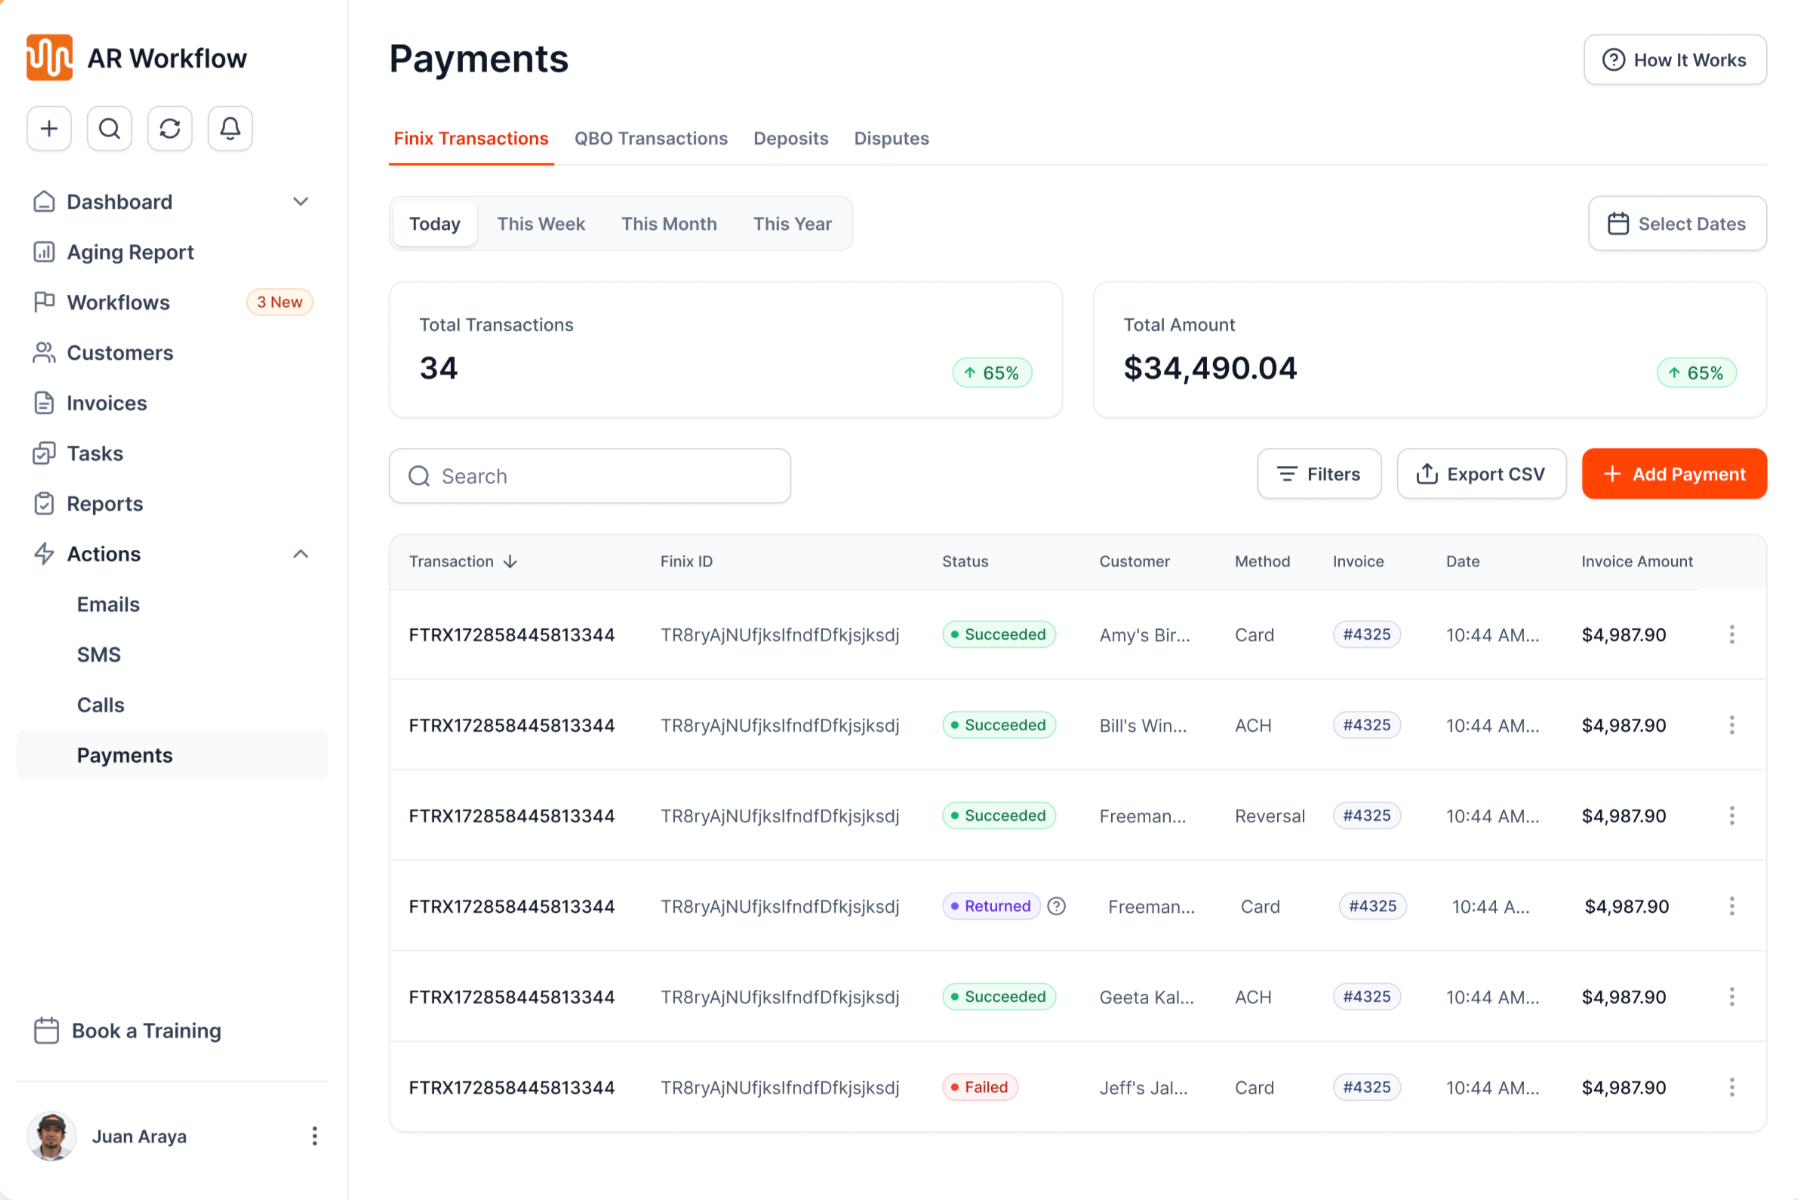1798x1200 pixels.
Task: Click Book a Training link
Action: pos(128,1031)
